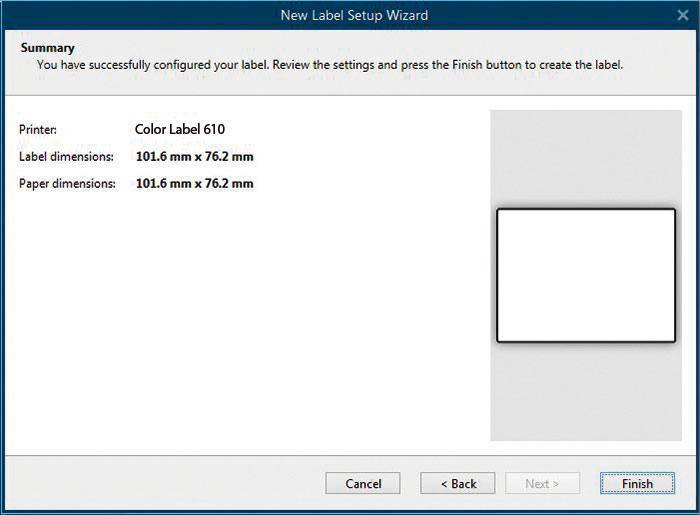Click the Paper dimensions: field label
700x515 pixels.
click(x=67, y=184)
